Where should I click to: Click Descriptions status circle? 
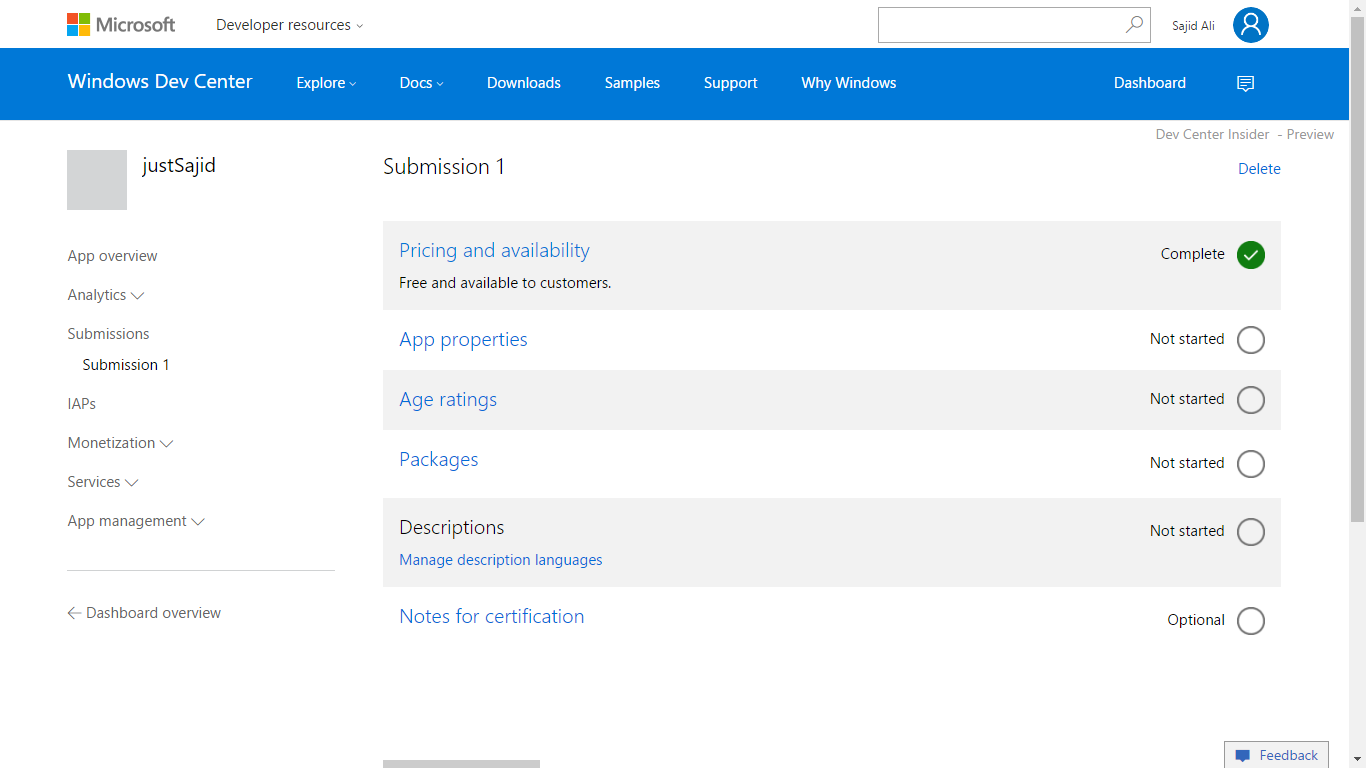click(x=1251, y=532)
